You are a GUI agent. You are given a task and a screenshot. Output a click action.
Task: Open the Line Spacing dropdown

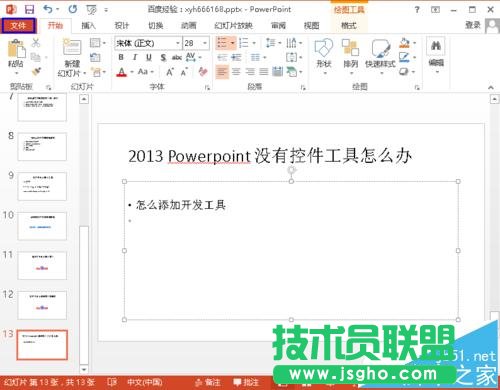(x=273, y=43)
